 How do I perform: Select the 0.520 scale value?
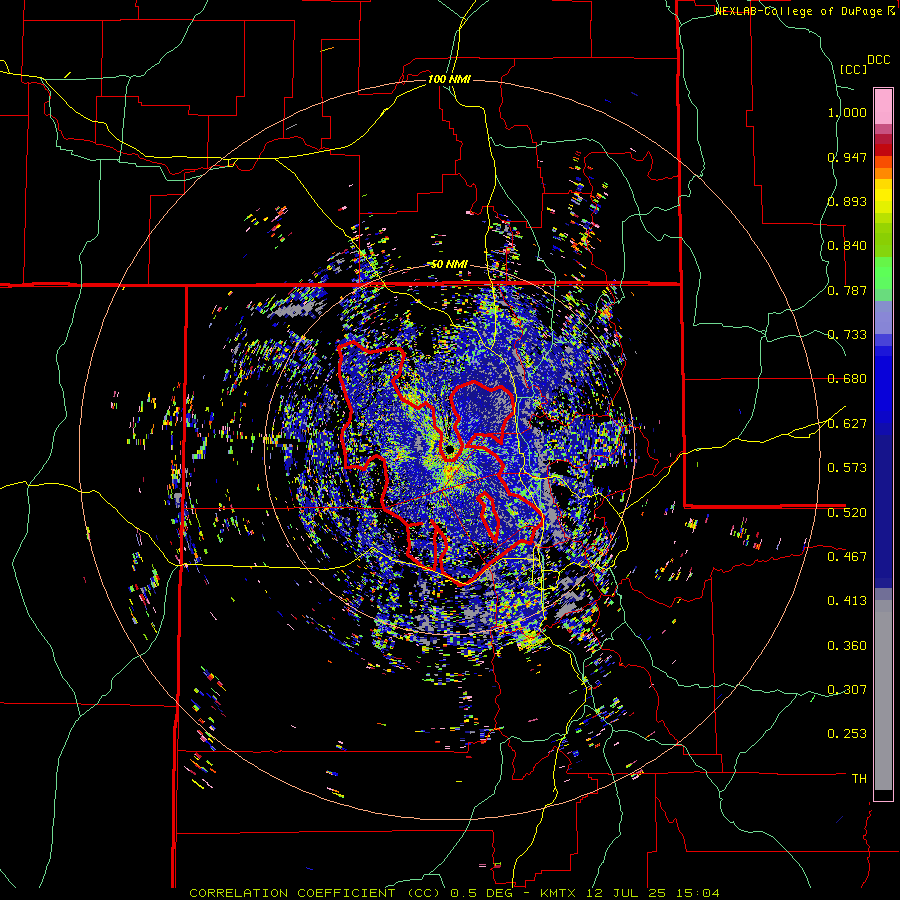[847, 512]
